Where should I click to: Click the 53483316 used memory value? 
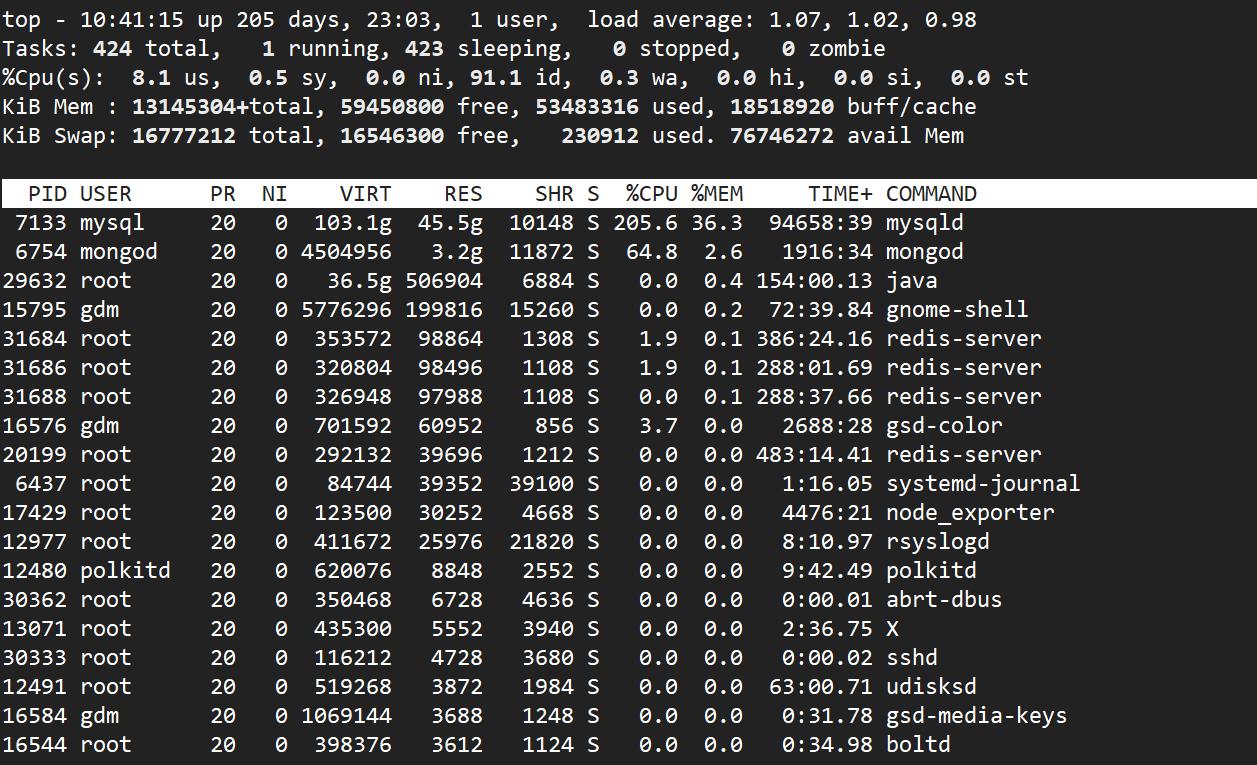tap(587, 107)
